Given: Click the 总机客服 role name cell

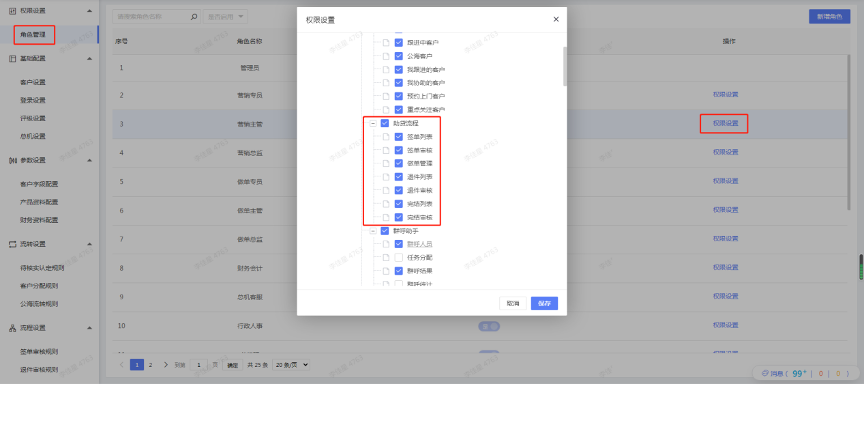Looking at the screenshot, I should 250,296.
